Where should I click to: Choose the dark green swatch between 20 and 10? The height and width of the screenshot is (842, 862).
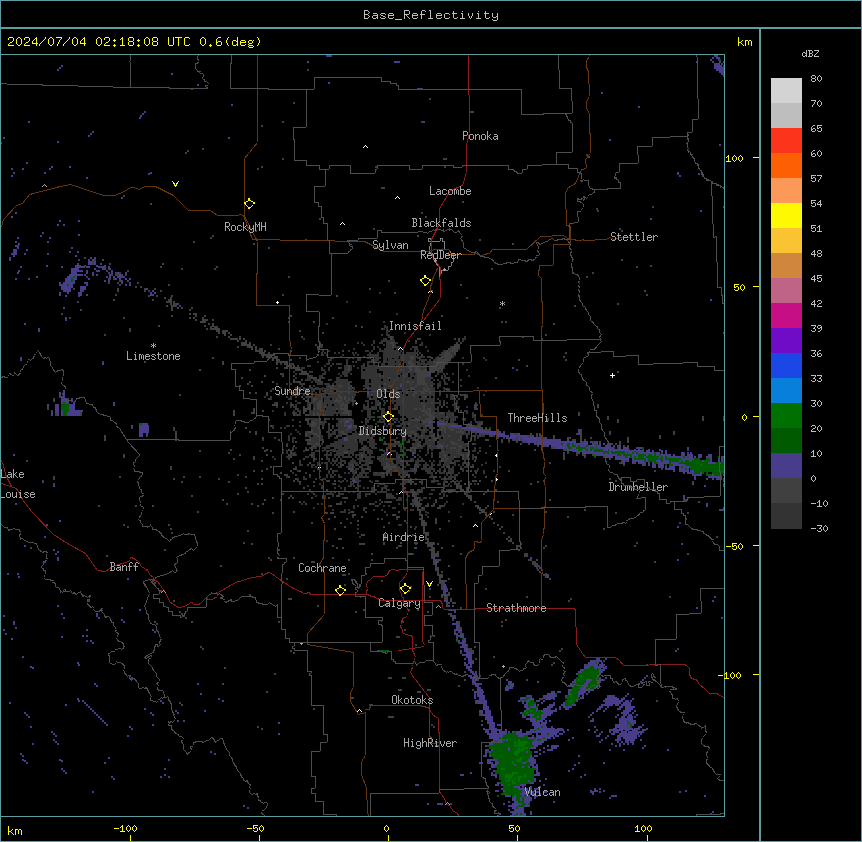786,441
